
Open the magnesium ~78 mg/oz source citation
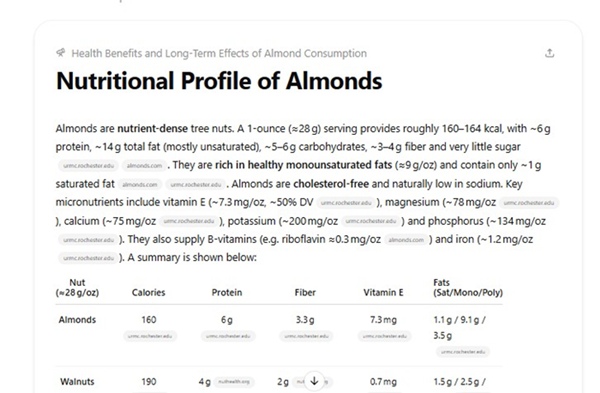coord(529,203)
